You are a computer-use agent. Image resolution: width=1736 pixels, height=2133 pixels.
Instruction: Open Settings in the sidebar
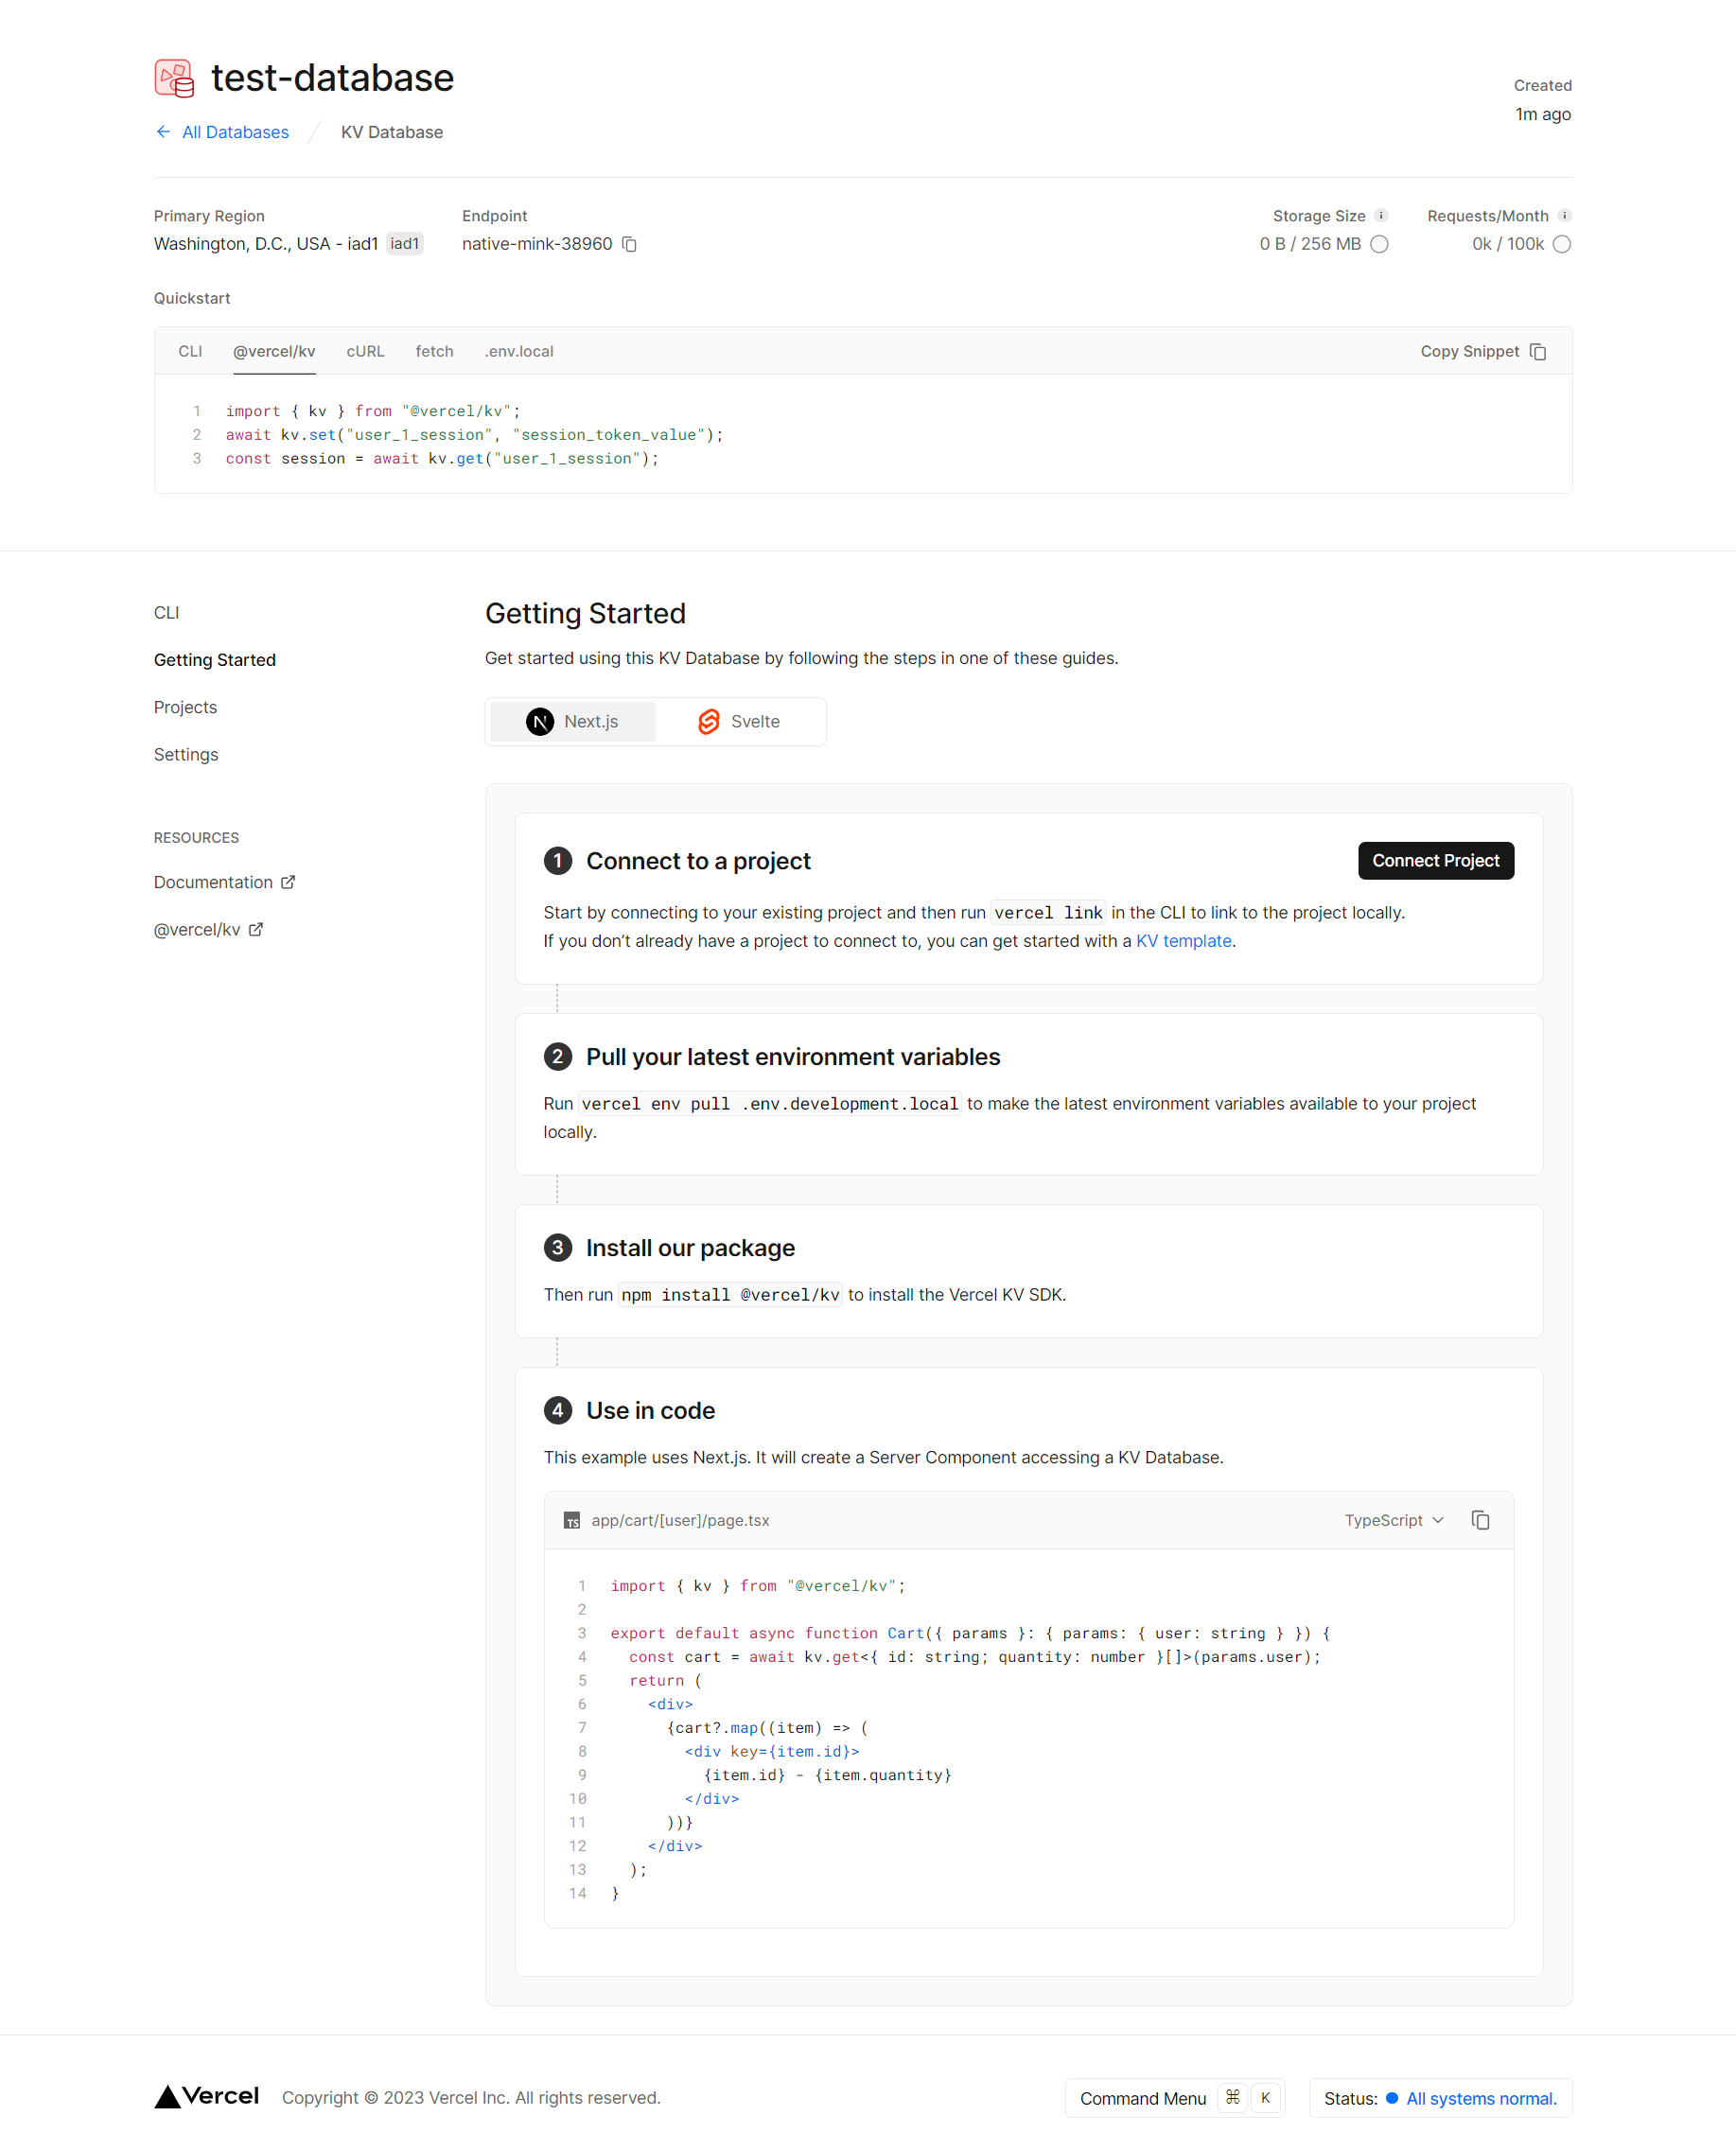[x=186, y=754]
